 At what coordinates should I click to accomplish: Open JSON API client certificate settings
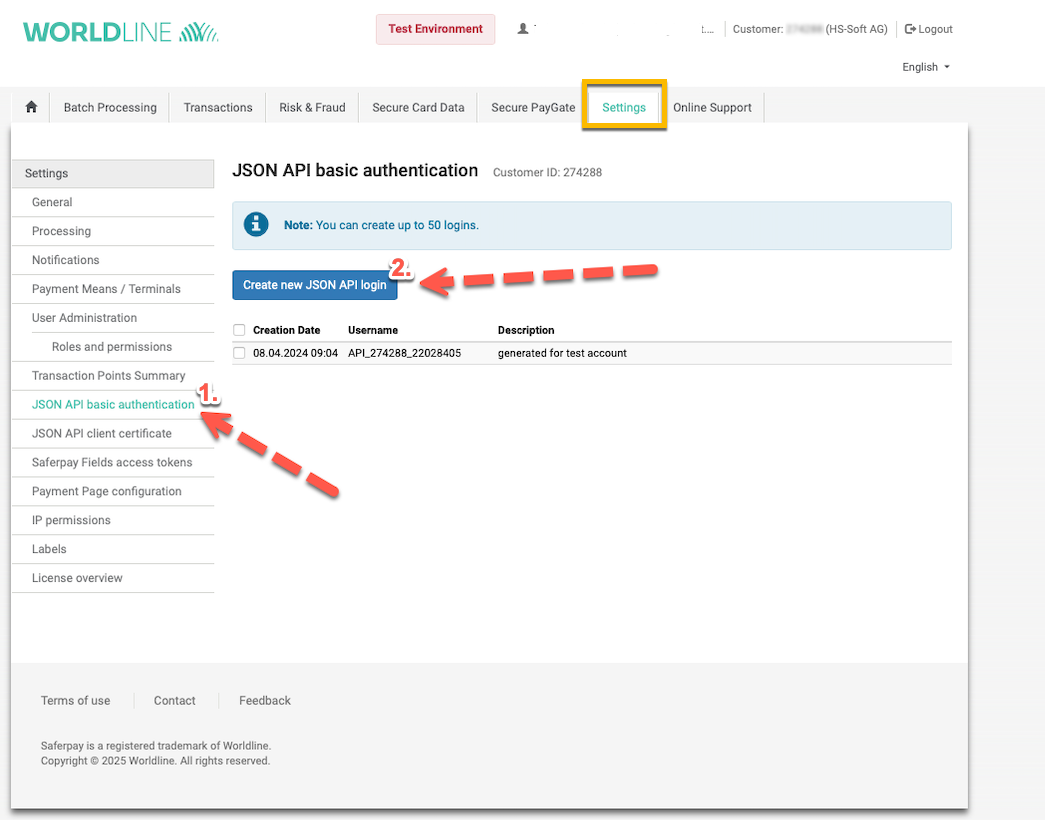(102, 433)
